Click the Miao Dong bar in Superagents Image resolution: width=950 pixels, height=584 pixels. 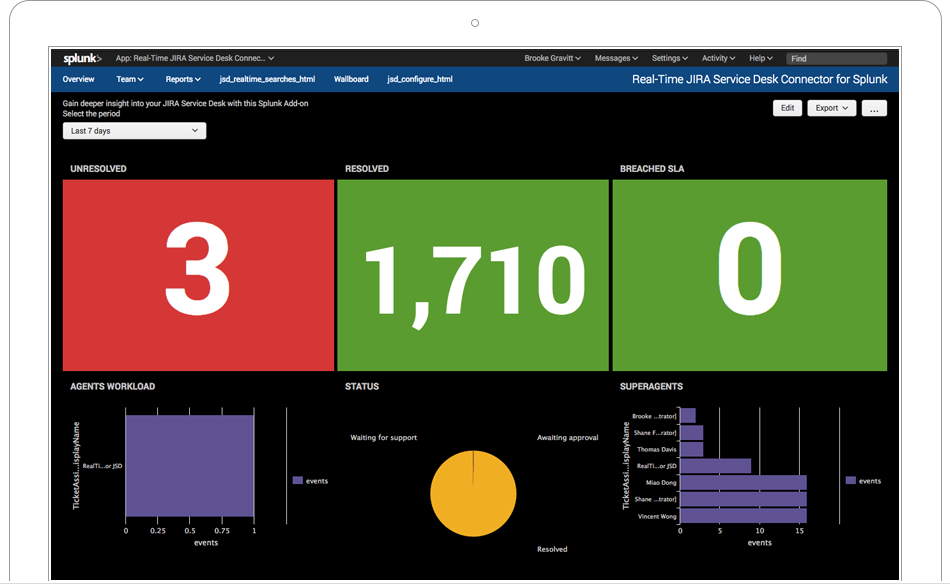click(743, 483)
